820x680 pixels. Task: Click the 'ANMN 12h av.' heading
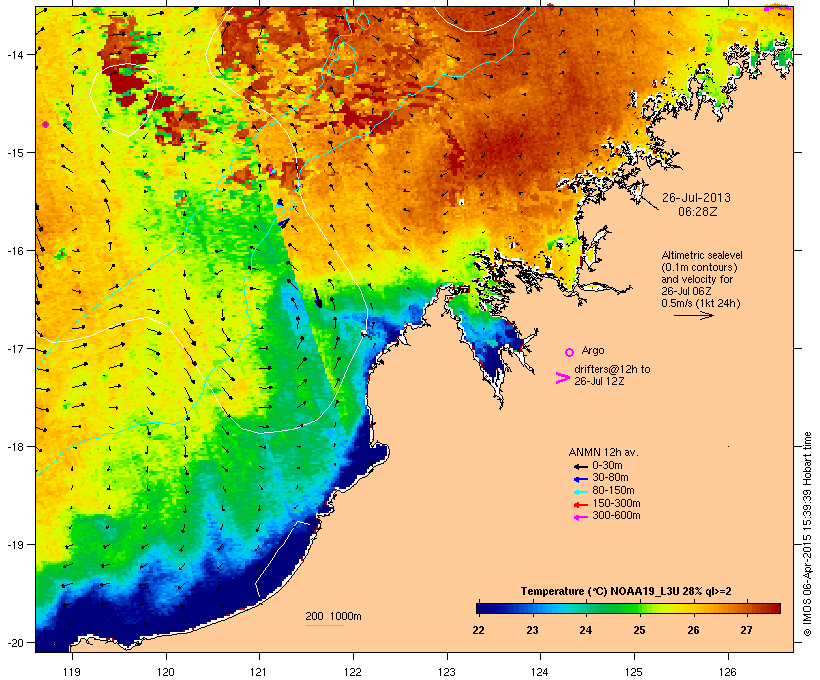[603, 452]
